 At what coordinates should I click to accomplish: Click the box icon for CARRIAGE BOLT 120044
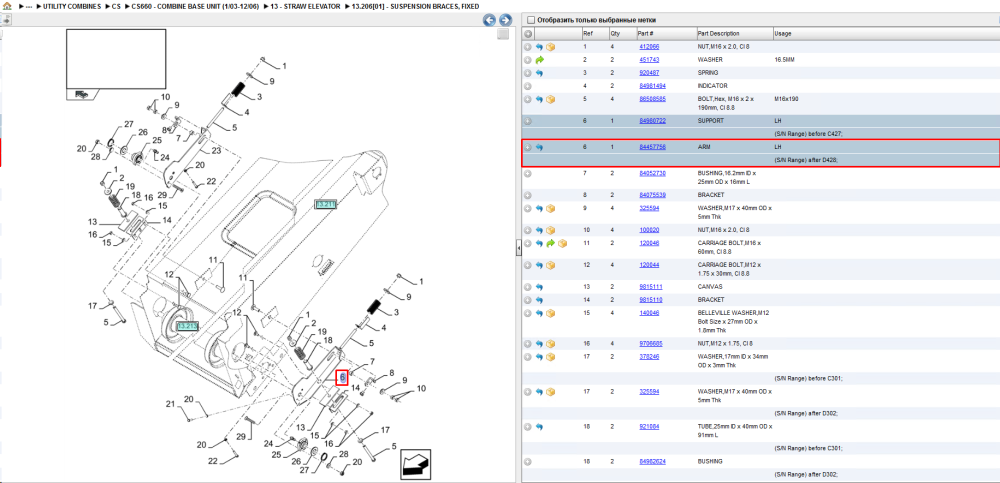(x=550, y=265)
